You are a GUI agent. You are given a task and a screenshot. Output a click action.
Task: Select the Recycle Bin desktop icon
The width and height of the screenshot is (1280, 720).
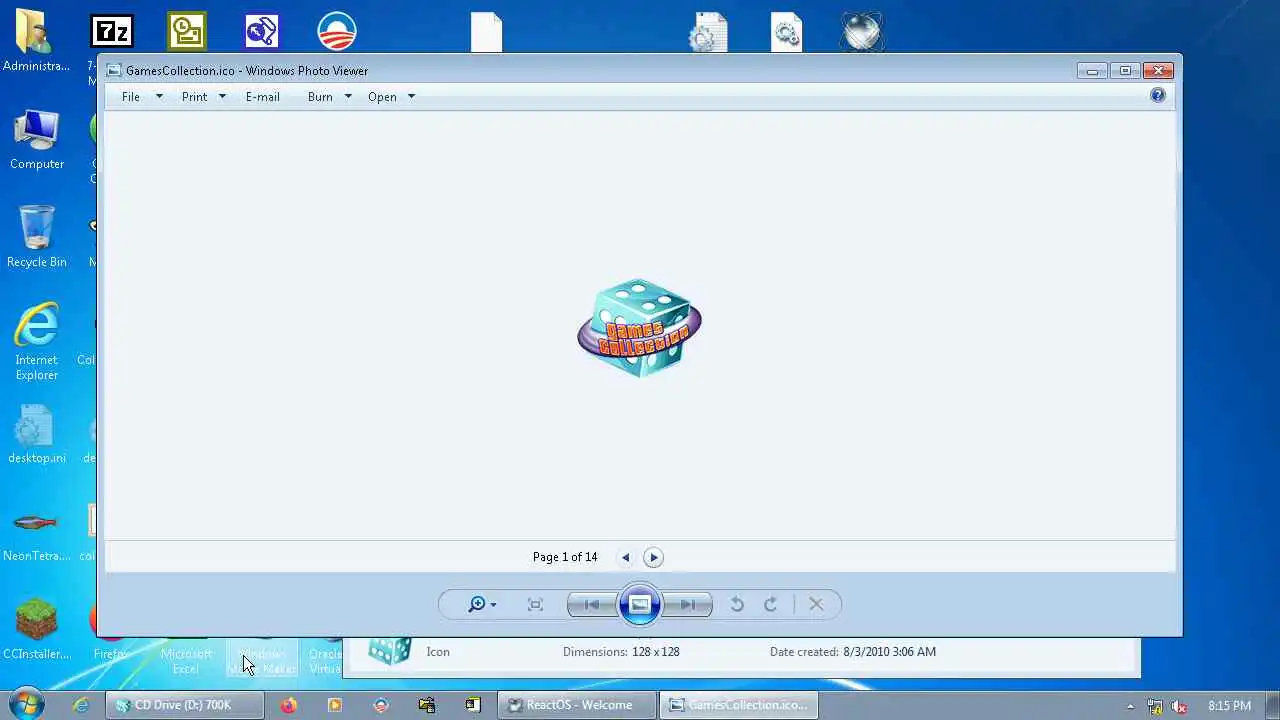click(x=36, y=237)
